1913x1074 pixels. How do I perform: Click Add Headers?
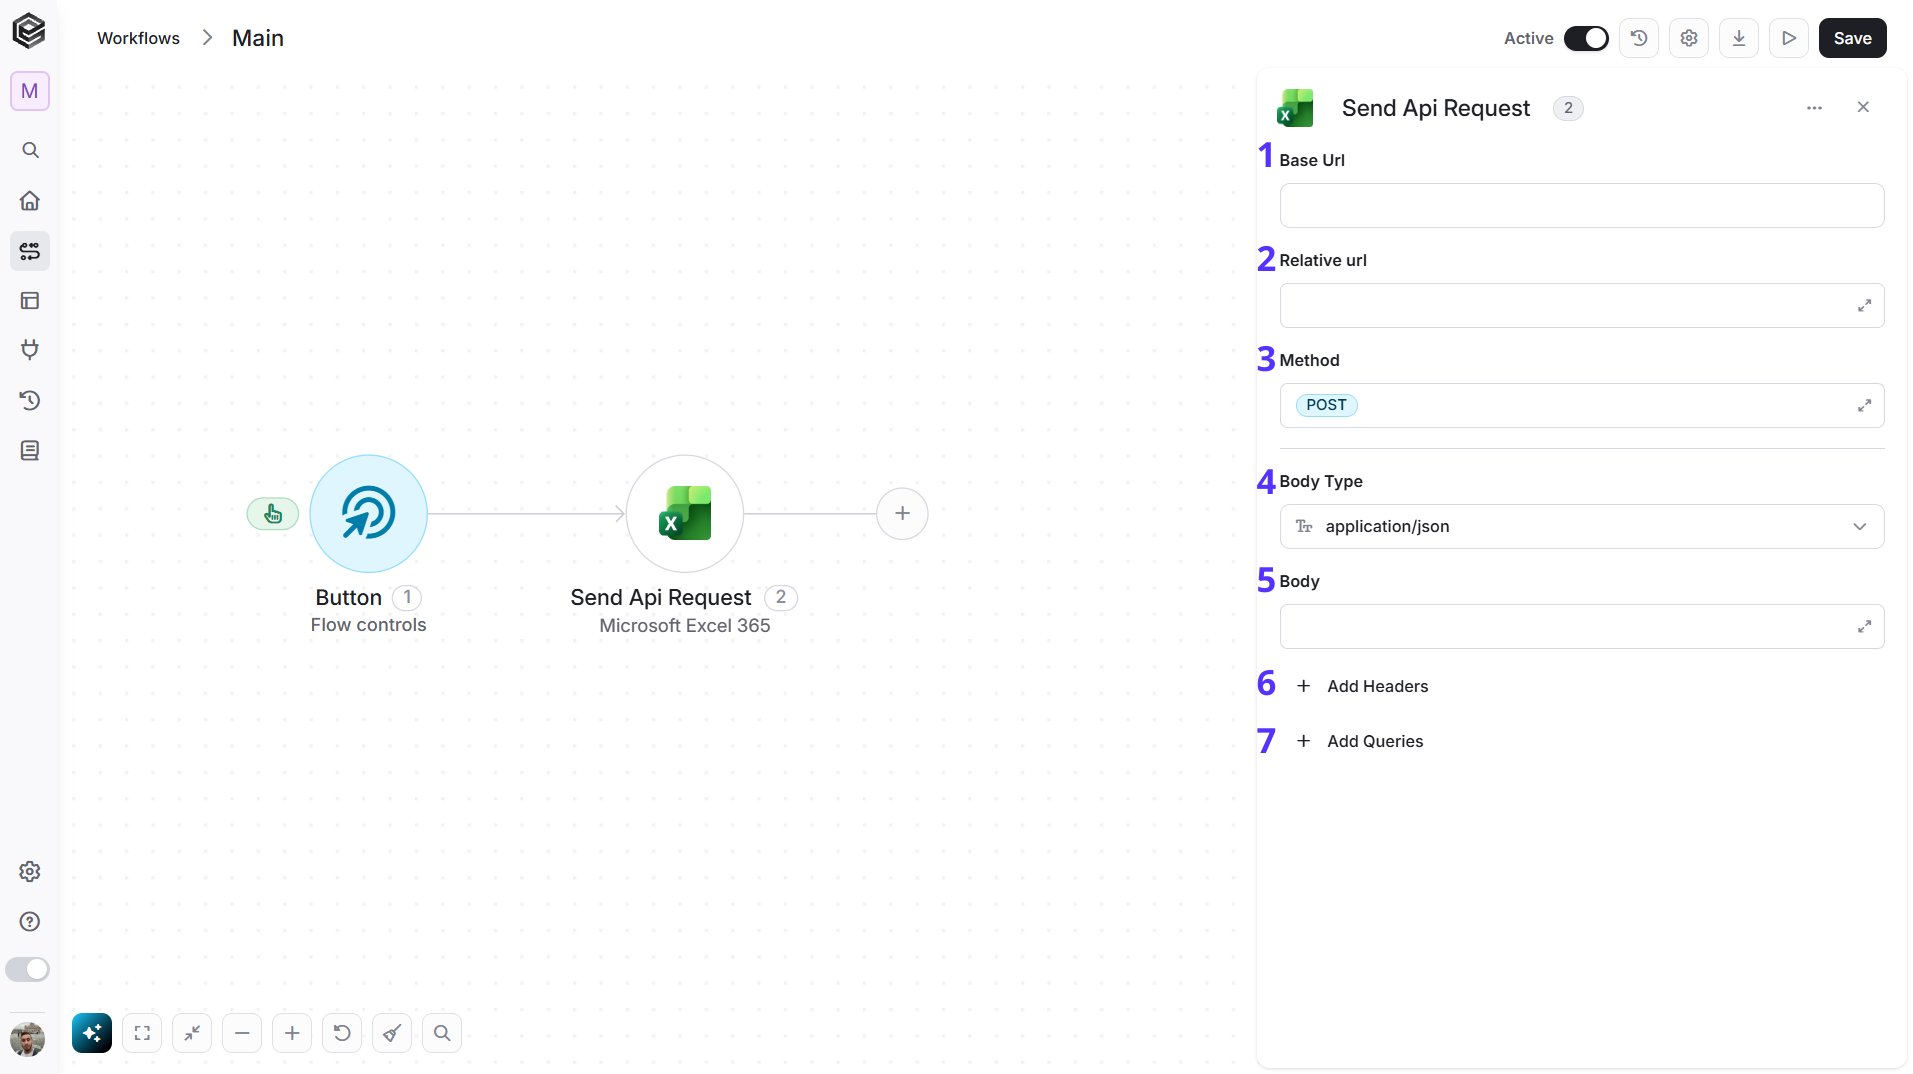point(1362,686)
